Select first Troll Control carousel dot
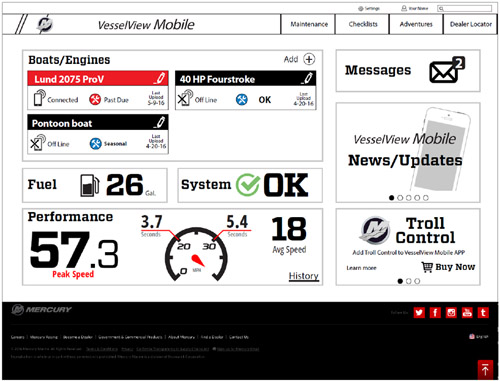 coord(400,281)
